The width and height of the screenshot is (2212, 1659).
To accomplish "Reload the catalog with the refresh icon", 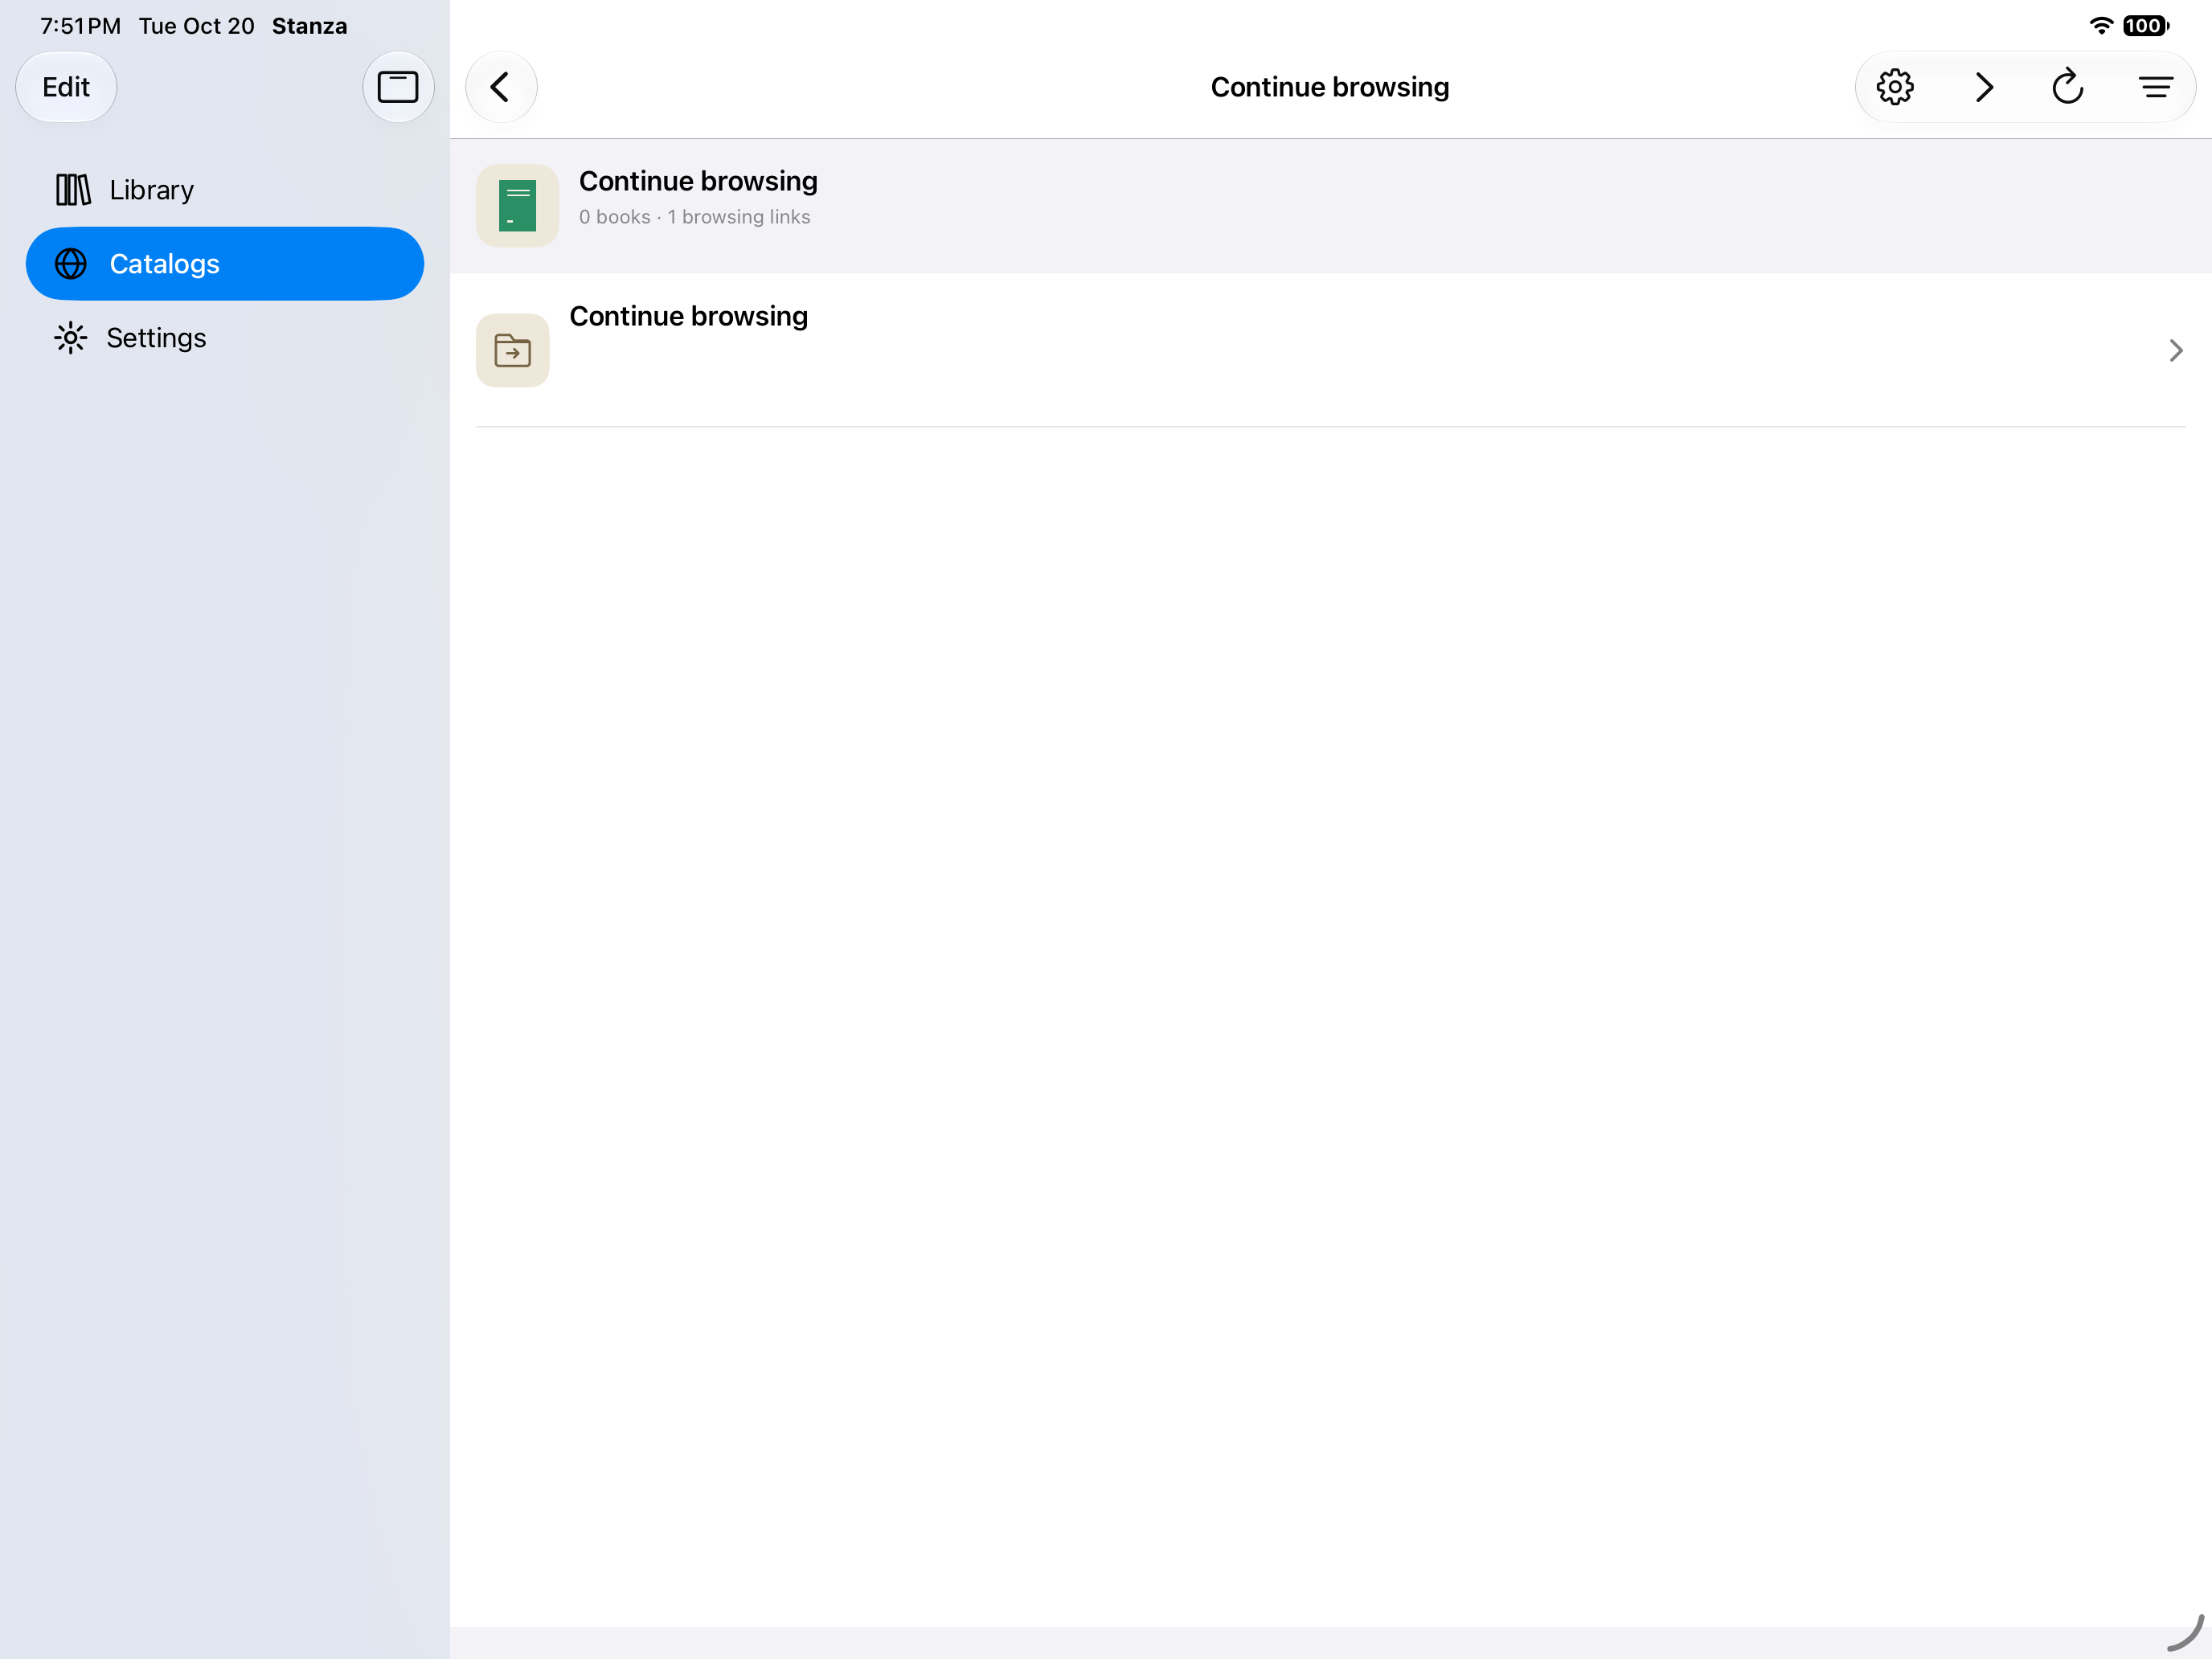I will pos(2067,87).
